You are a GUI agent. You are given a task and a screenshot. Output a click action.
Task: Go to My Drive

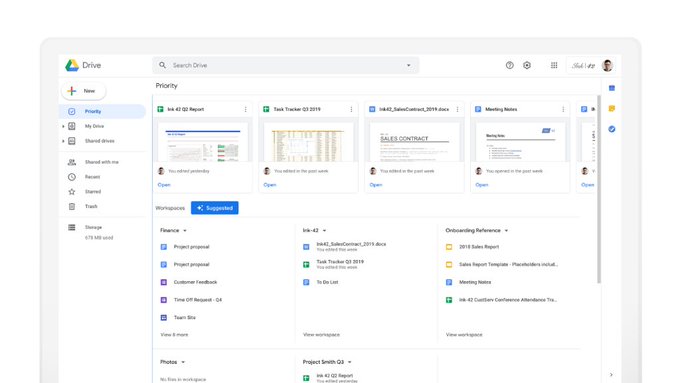point(94,126)
